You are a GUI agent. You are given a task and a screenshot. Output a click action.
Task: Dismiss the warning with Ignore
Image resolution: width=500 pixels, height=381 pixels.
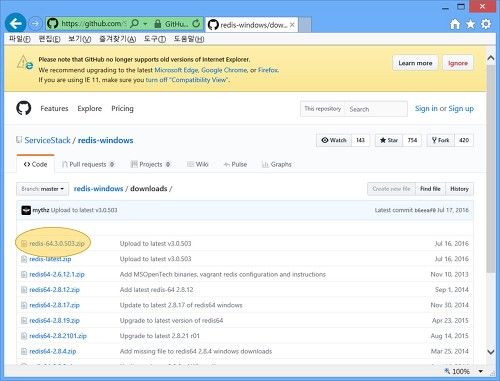tap(458, 63)
